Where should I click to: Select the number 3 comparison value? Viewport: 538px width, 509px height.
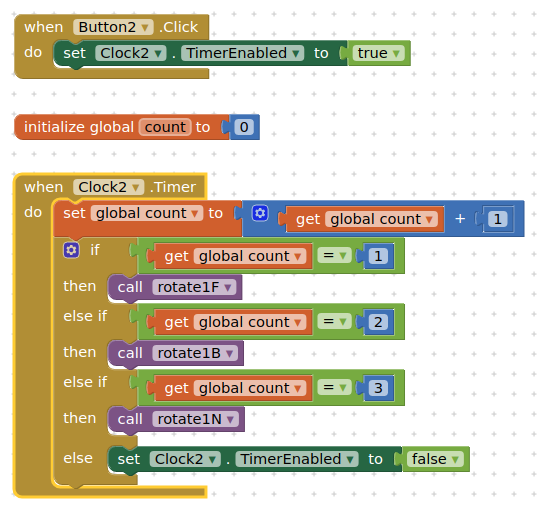[x=378, y=388]
